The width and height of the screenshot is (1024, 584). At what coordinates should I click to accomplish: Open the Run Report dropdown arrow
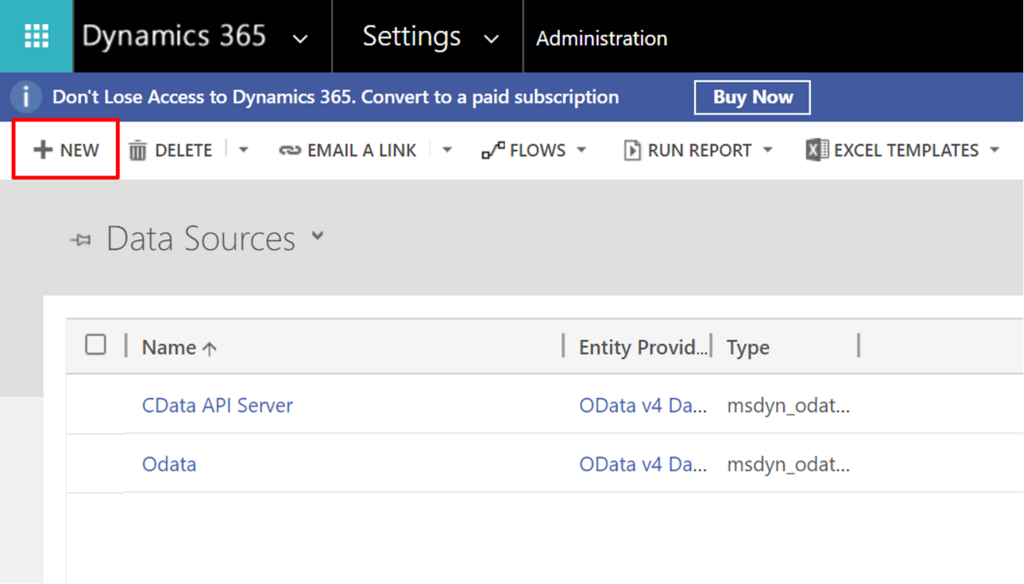(x=768, y=150)
